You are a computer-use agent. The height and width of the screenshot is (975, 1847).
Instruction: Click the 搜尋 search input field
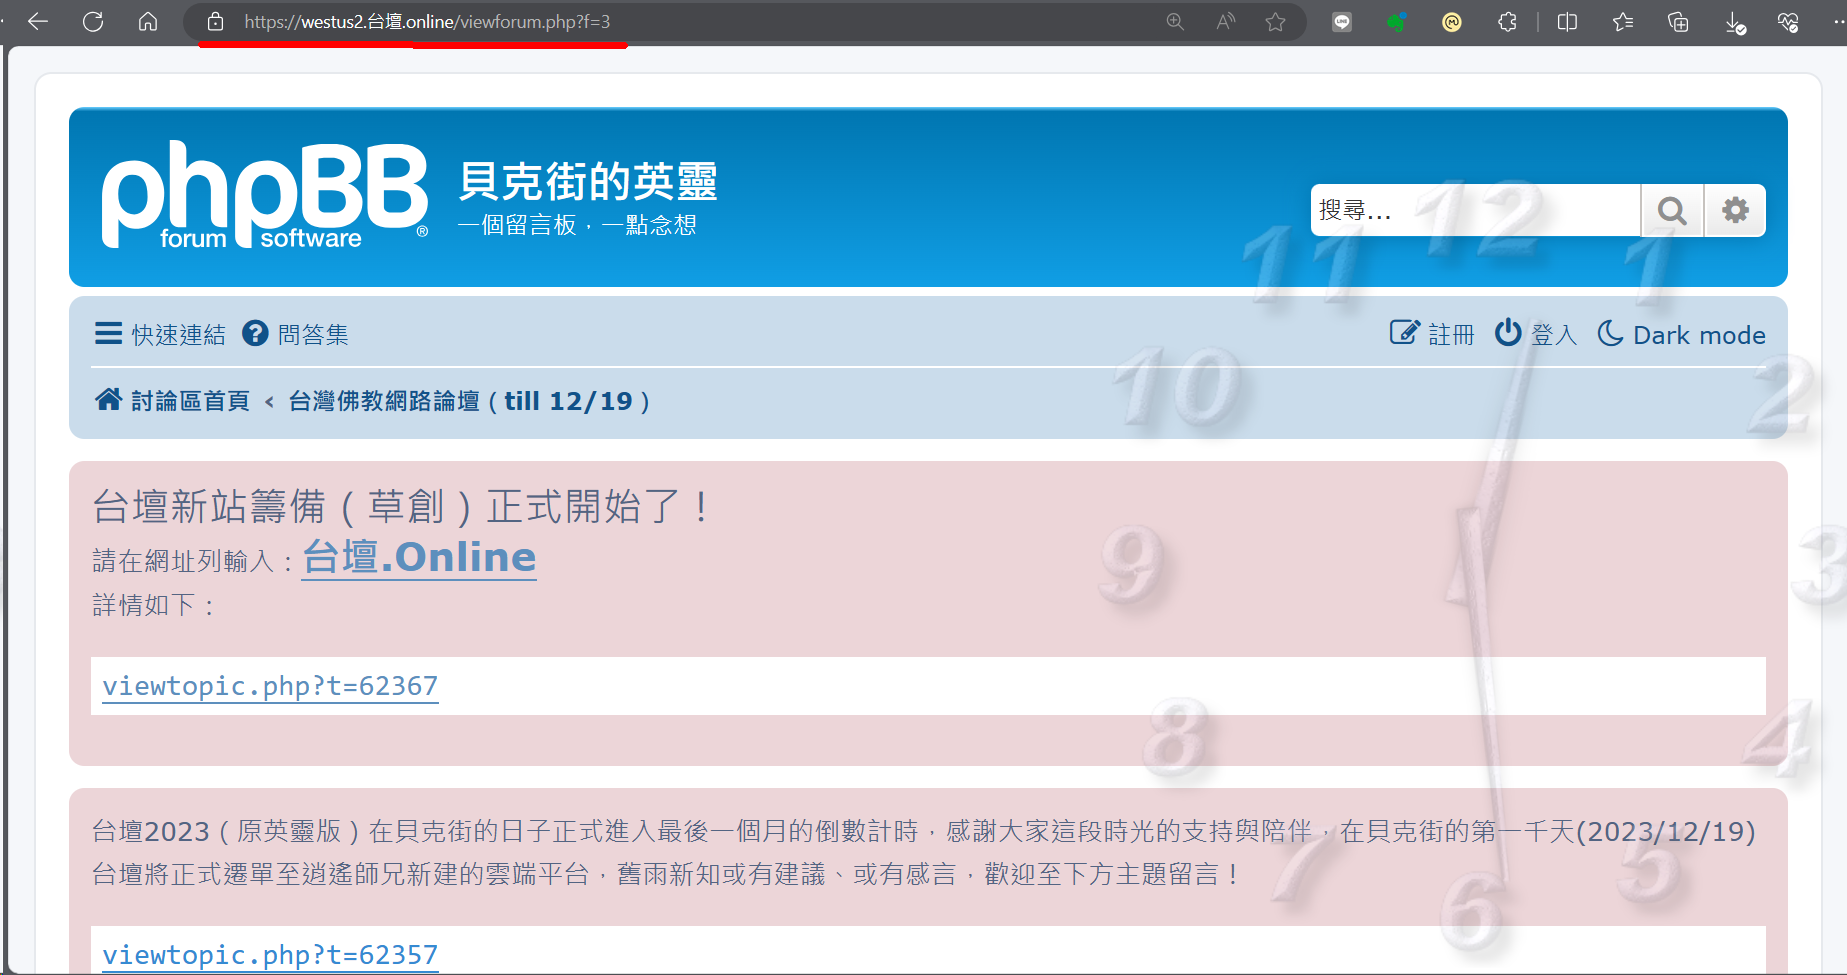pos(1476,210)
